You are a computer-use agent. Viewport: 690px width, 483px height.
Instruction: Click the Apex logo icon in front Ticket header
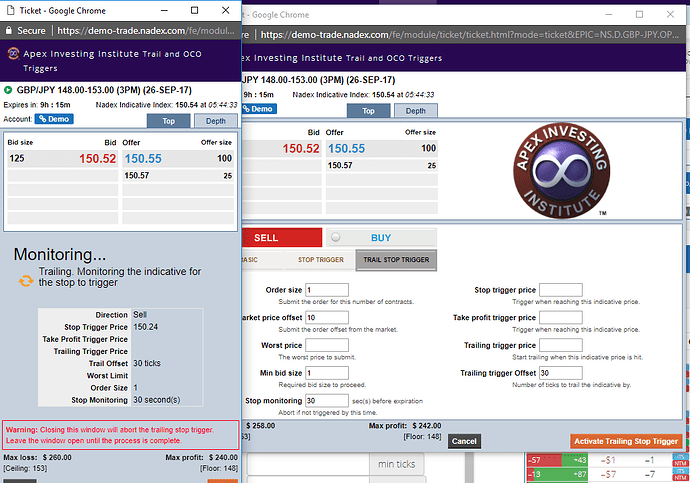(x=13, y=54)
